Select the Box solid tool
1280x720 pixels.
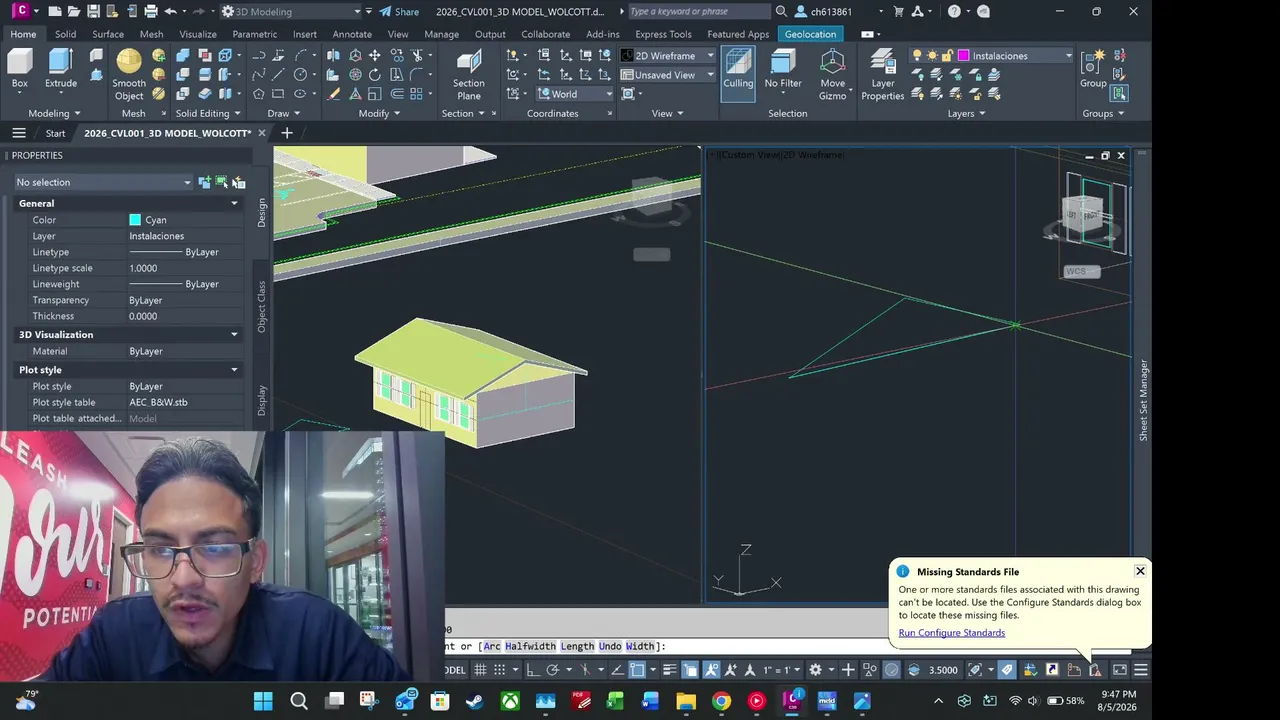tap(20, 68)
